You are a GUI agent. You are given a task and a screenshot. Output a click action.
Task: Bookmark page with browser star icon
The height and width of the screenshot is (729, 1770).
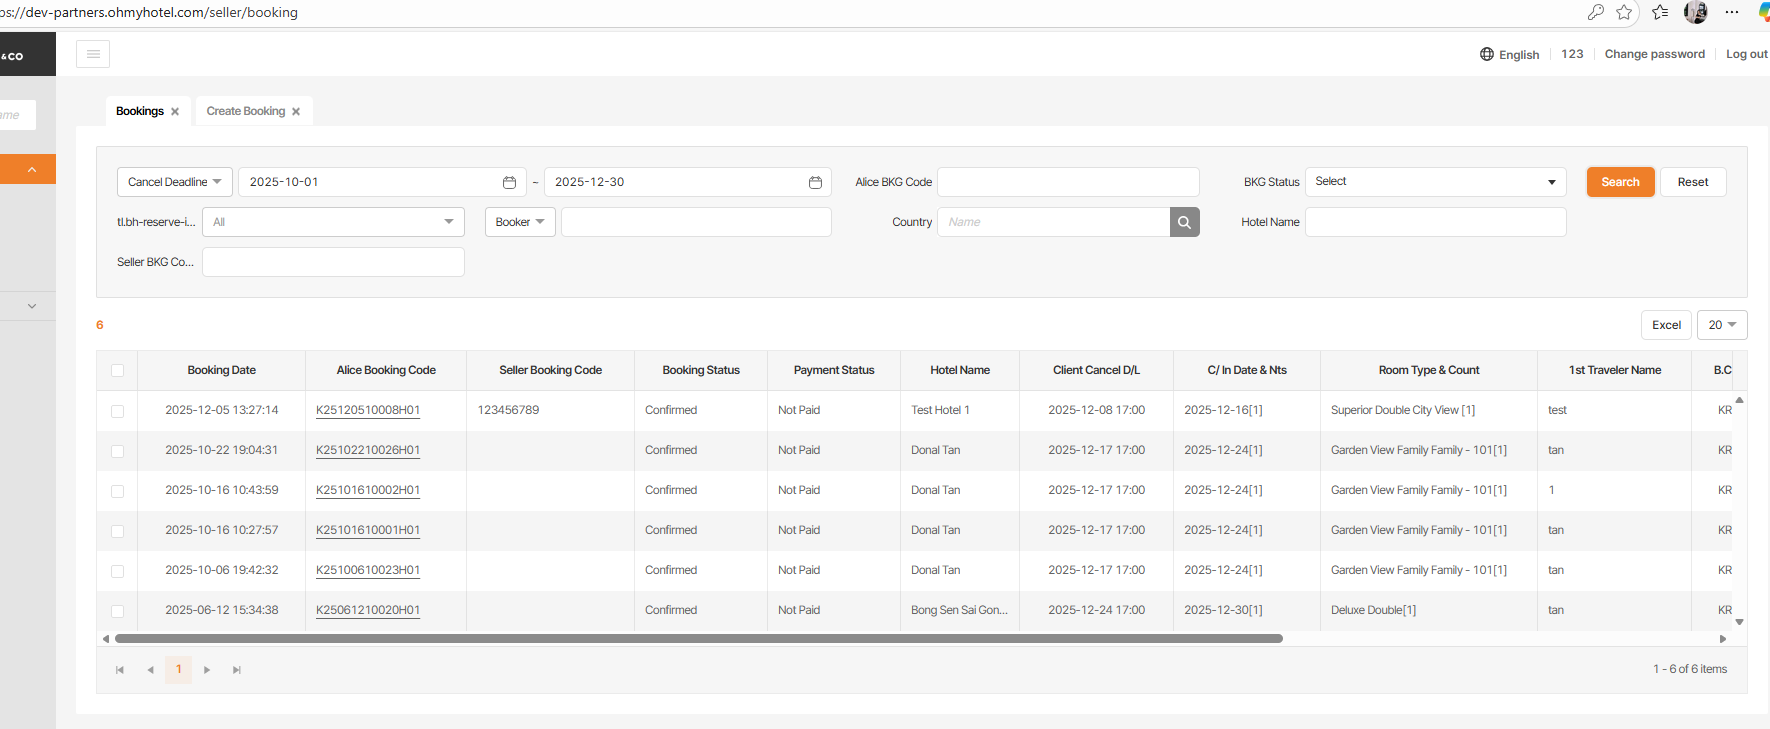(1624, 12)
